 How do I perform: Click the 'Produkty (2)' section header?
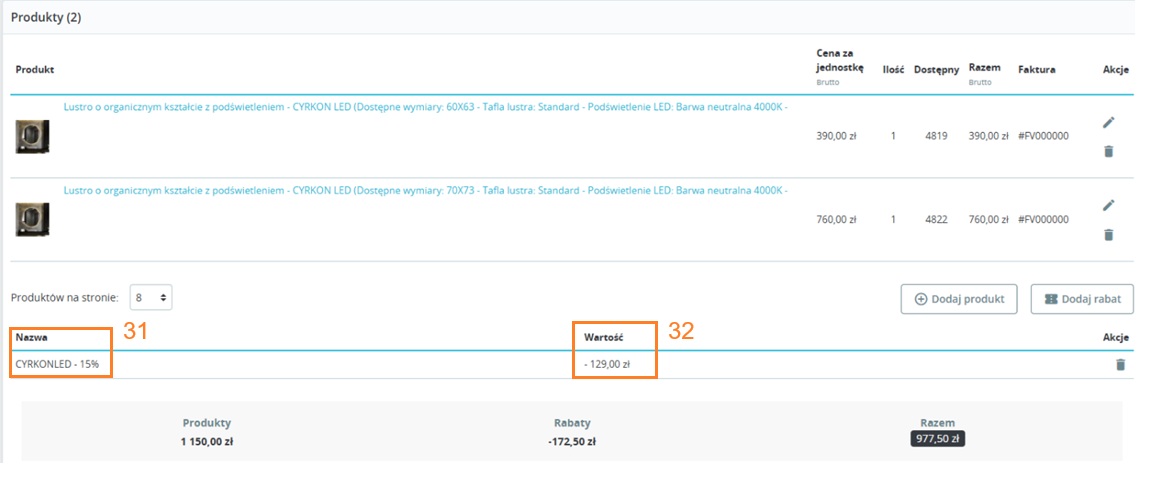[x=46, y=18]
